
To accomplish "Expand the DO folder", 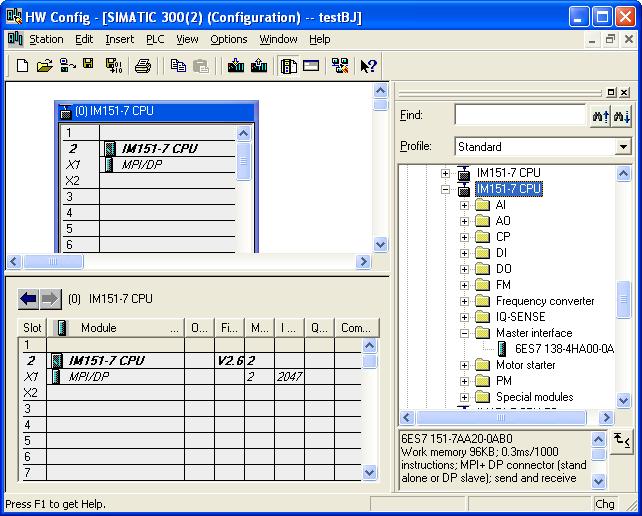I will pos(464,269).
